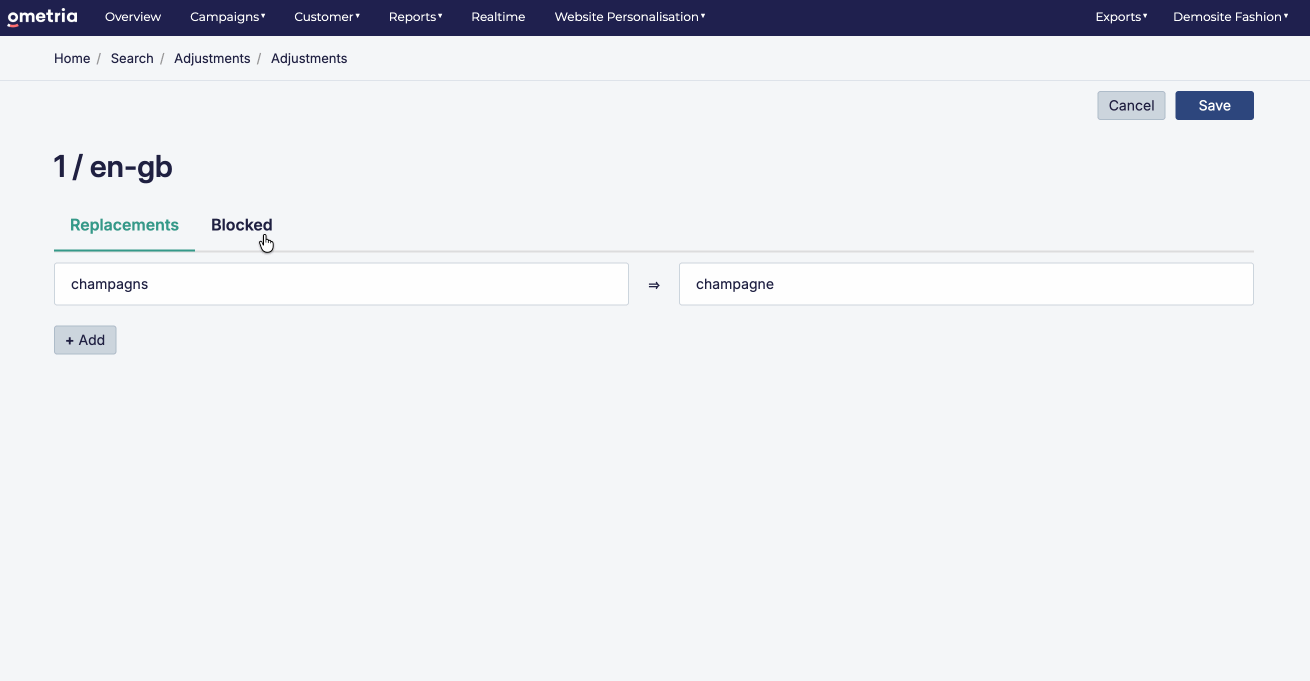Screen dimensions: 1310x681
Task: Expand the Website Personalisation menu
Action: point(630,17)
